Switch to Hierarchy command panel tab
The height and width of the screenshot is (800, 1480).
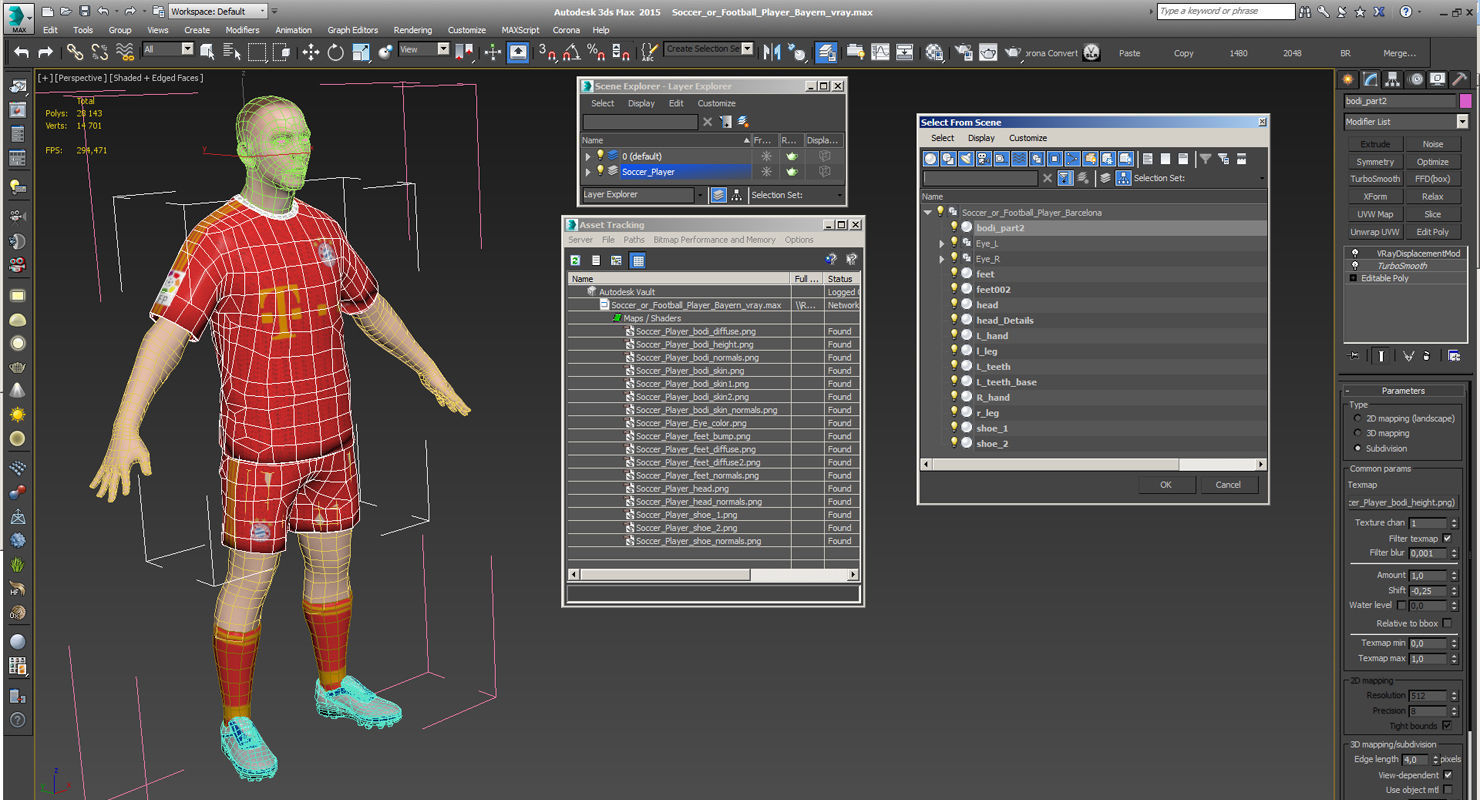pyautogui.click(x=1393, y=79)
